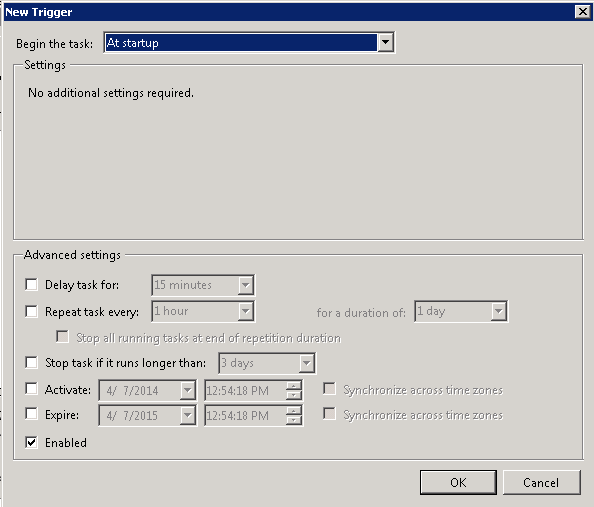Screen dimensions: 594x507
Task: Open the '3 days' stop-task dropdown
Action: click(306, 363)
